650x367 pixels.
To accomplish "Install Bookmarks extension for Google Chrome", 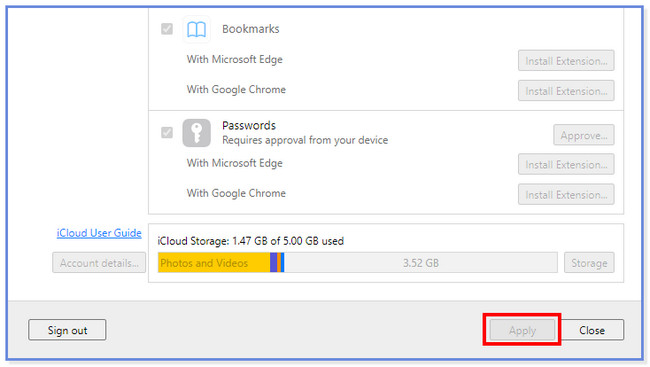I will coord(566,91).
